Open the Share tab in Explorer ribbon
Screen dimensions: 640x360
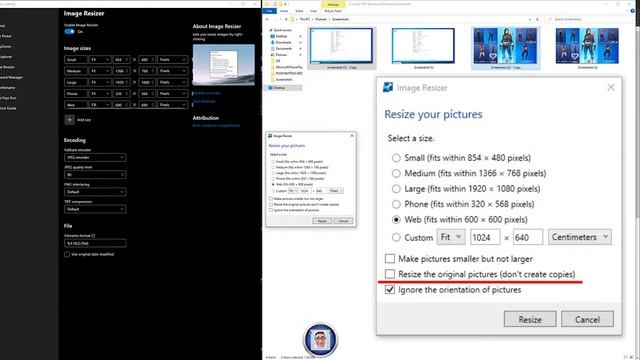[x=299, y=11]
